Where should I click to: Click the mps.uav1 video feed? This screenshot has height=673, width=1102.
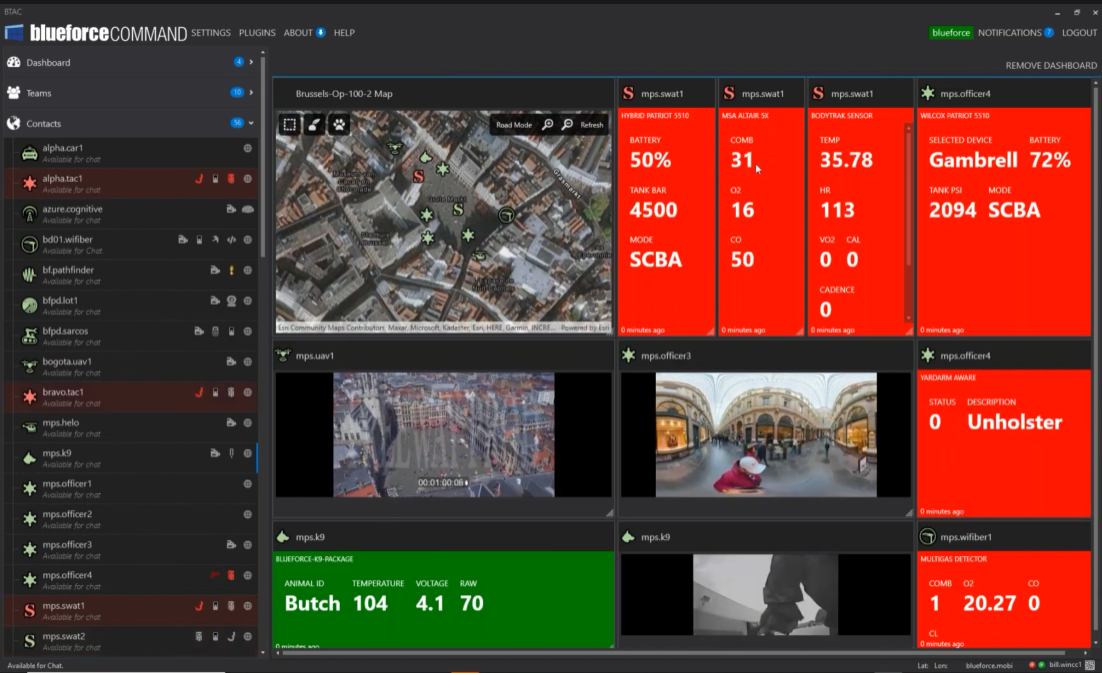coord(443,435)
